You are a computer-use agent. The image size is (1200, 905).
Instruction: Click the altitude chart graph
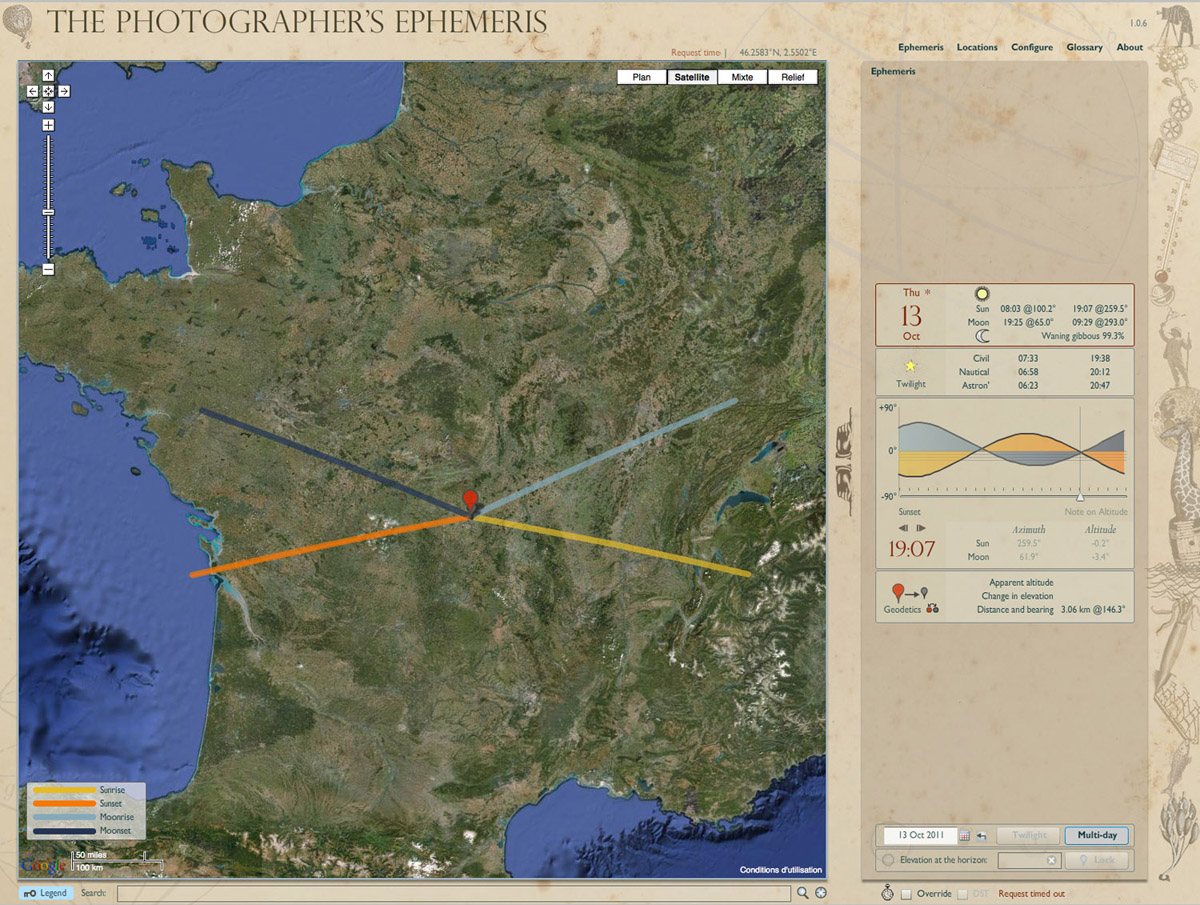[1012, 450]
